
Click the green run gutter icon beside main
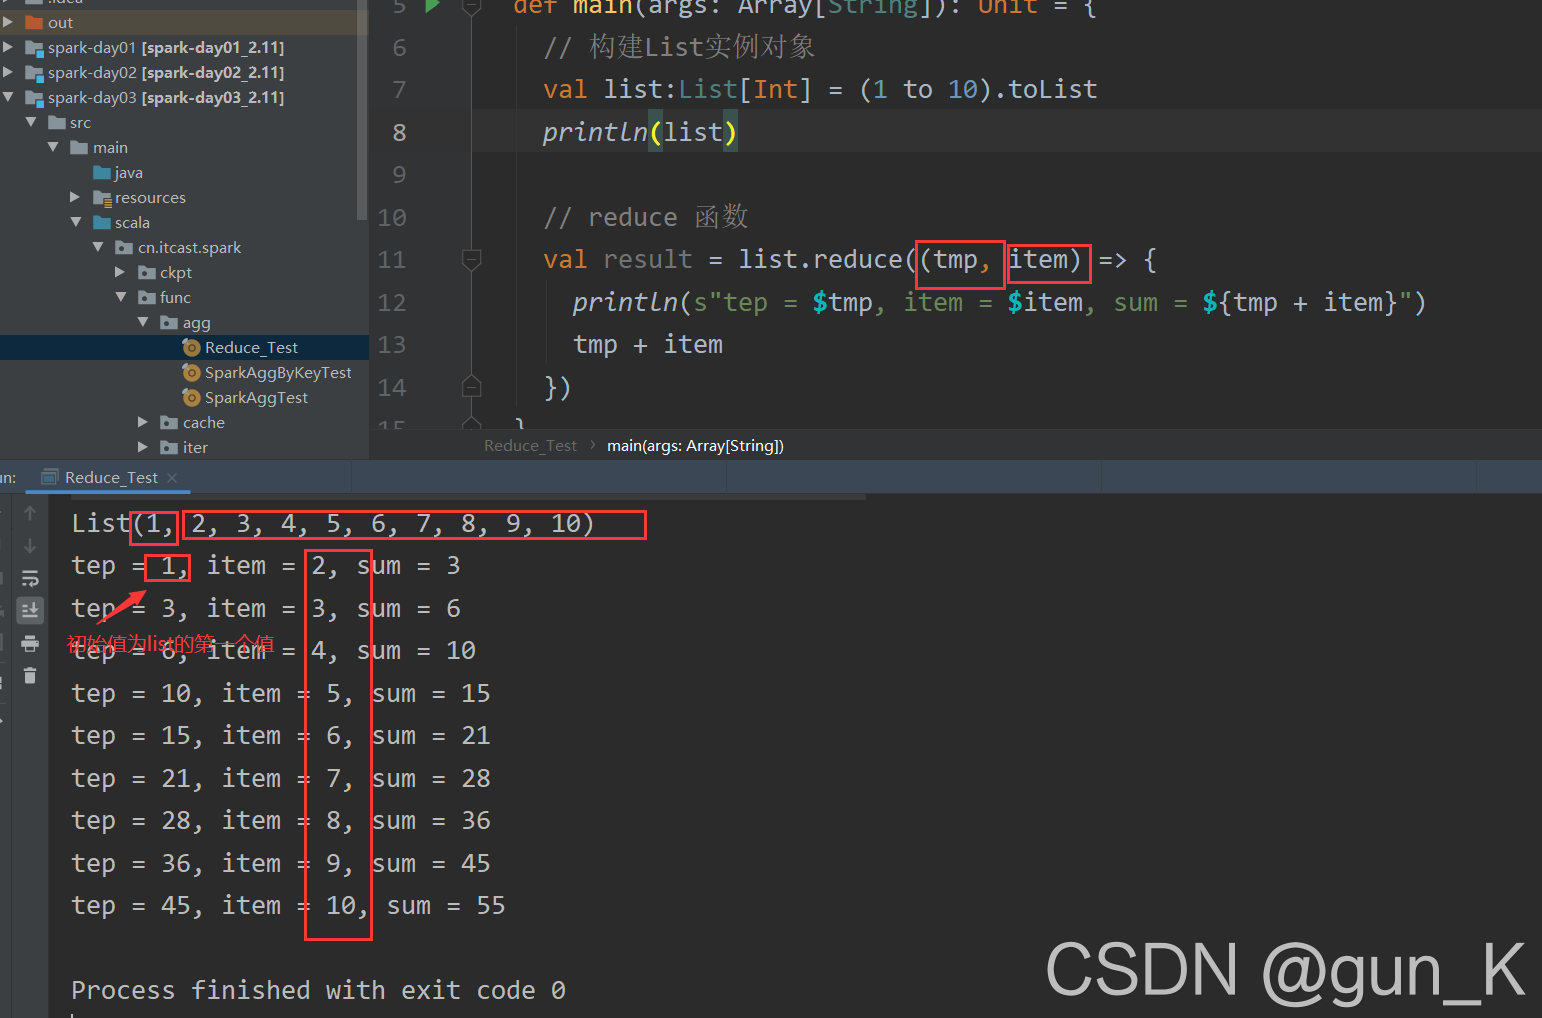pyautogui.click(x=432, y=6)
